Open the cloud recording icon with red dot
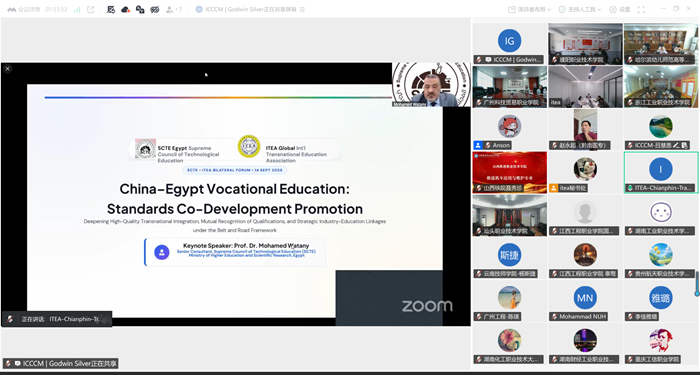 (125, 9)
